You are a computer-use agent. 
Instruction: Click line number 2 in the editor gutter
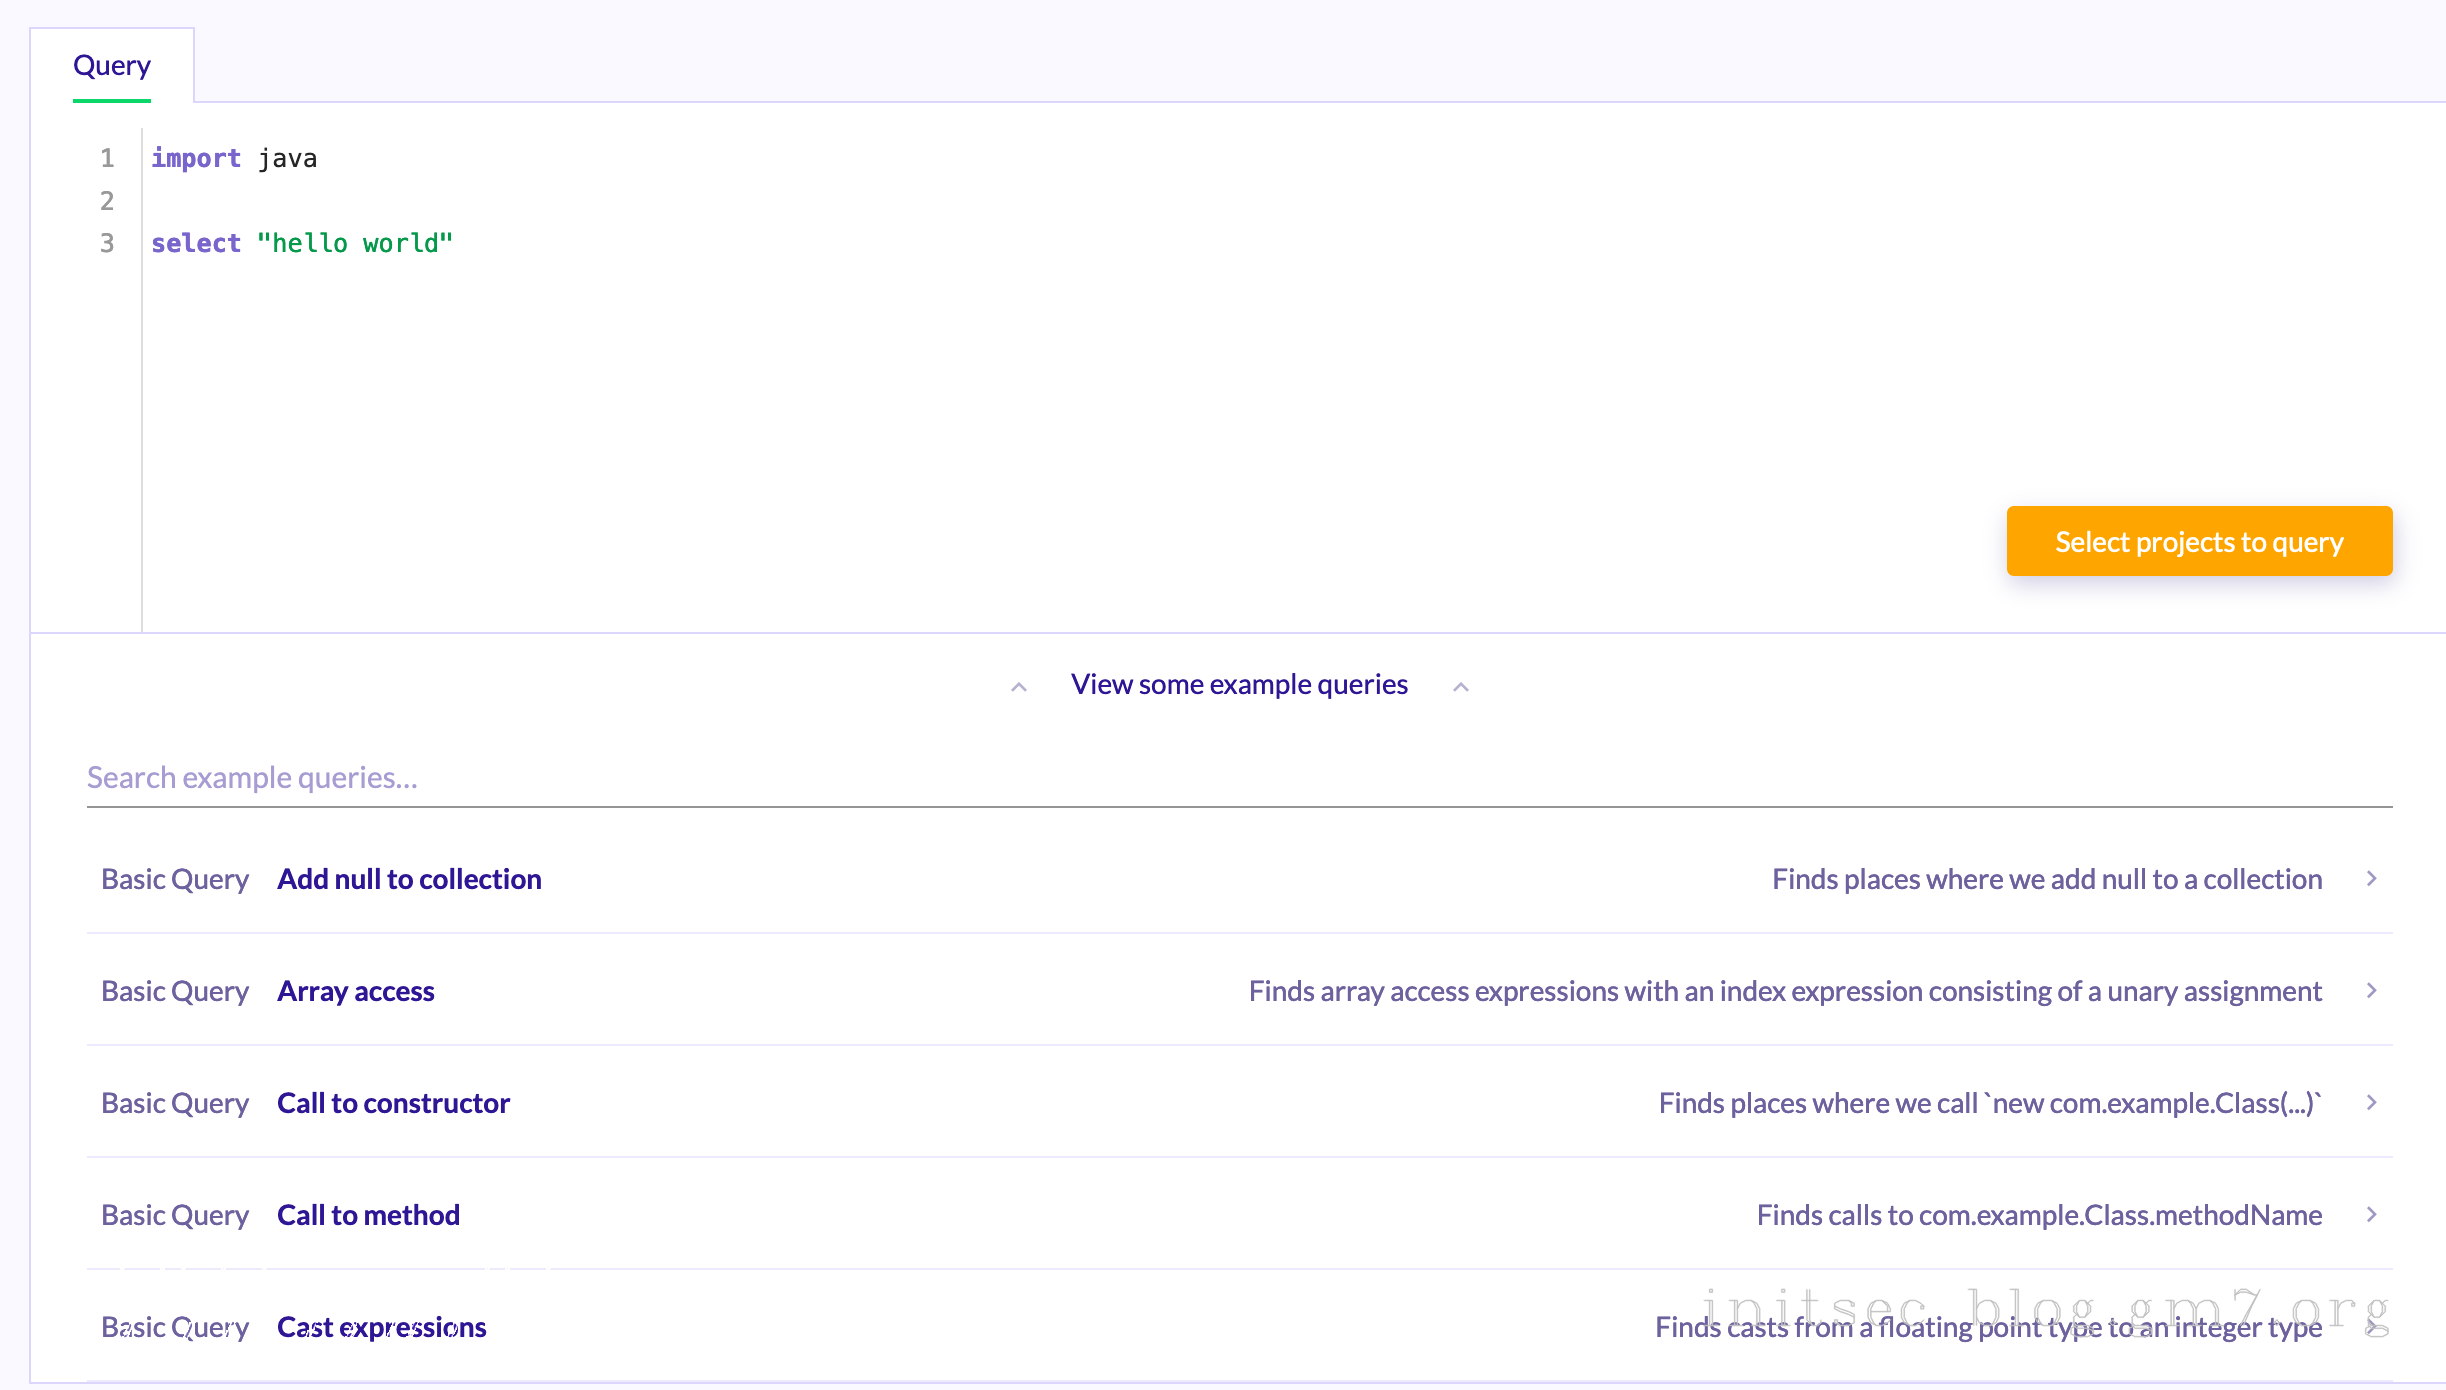coord(107,201)
